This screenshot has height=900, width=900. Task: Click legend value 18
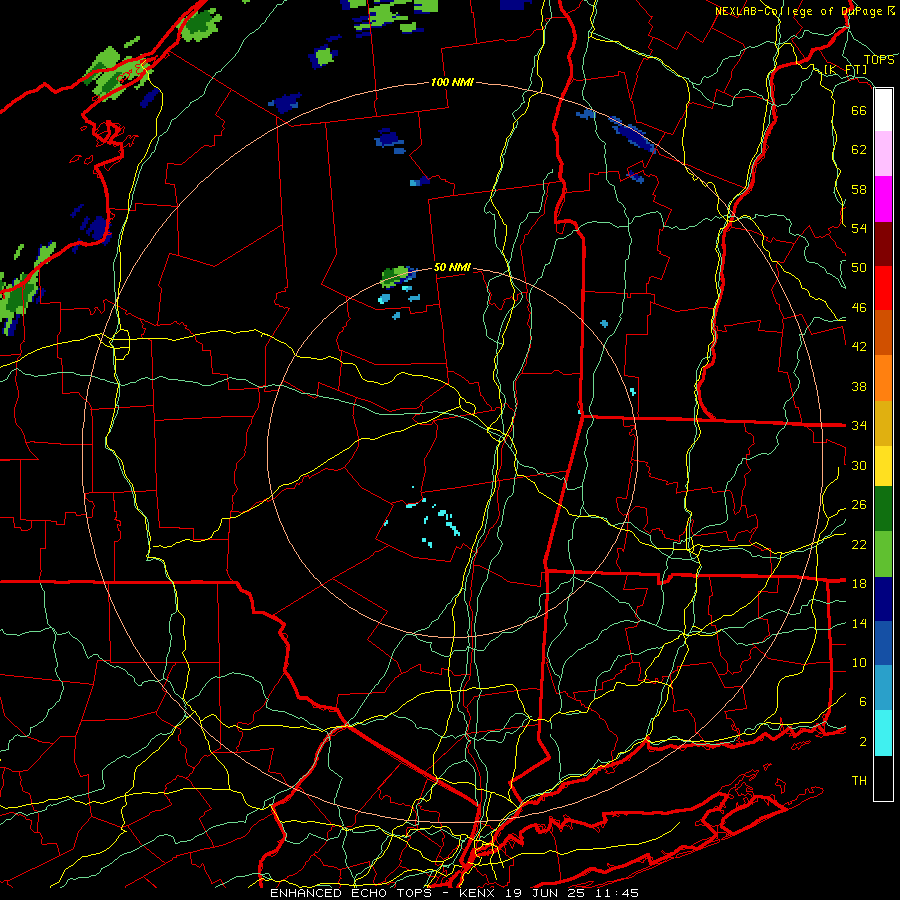coord(859,584)
